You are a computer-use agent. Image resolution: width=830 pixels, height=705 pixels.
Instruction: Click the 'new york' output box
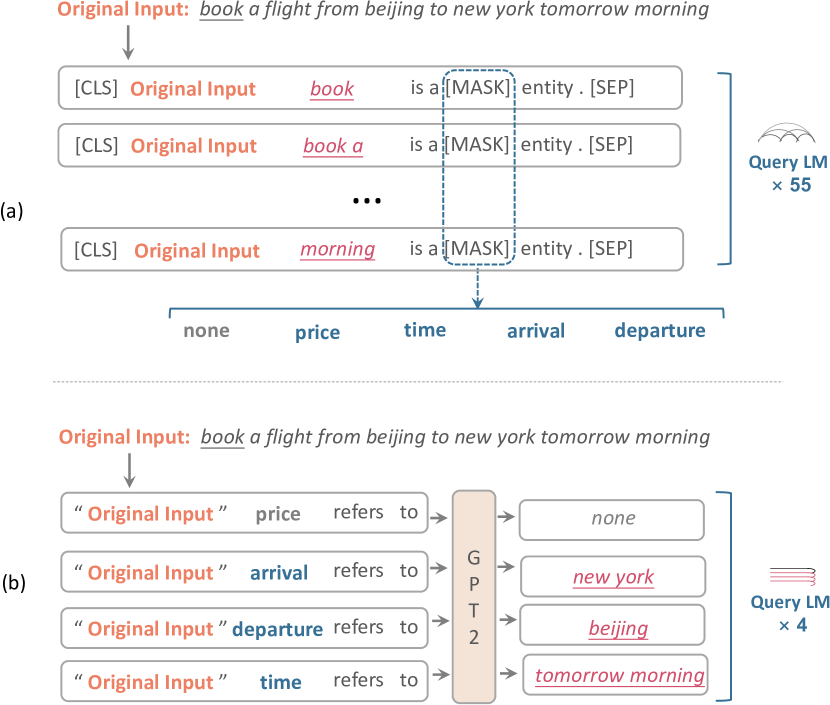pyautogui.click(x=613, y=576)
